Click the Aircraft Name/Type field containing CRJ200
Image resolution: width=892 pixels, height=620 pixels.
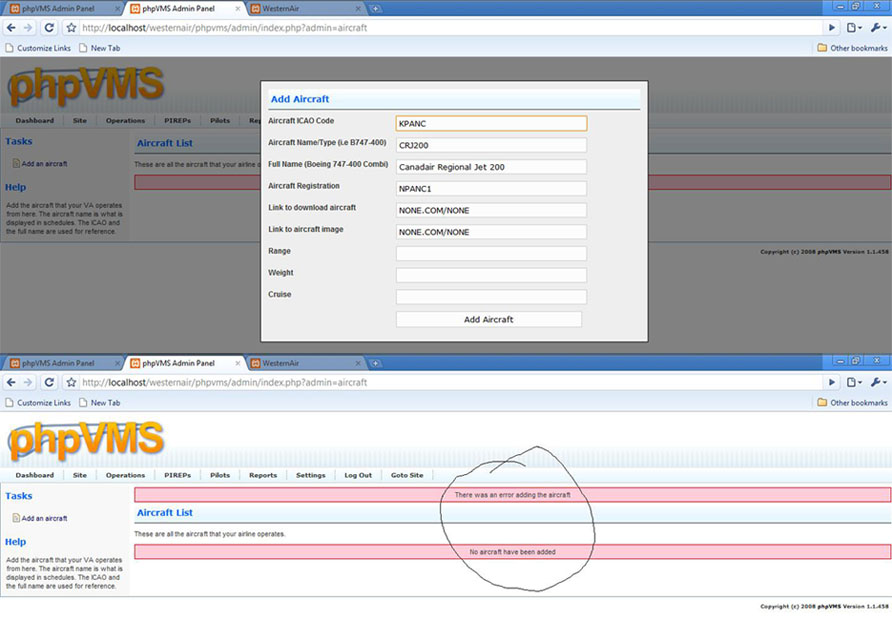[492, 145]
